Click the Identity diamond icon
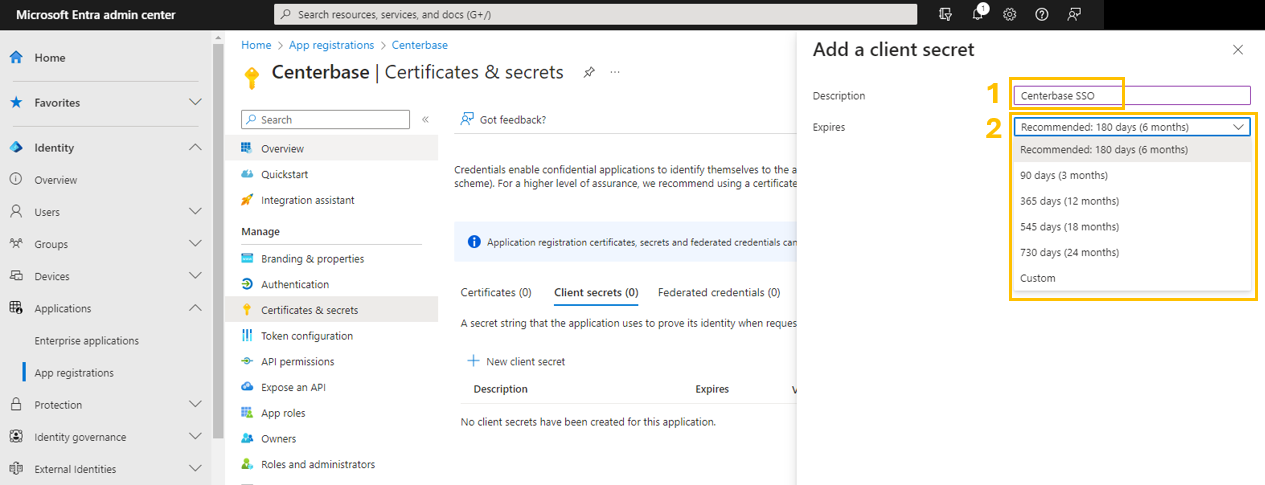 tap(16, 147)
